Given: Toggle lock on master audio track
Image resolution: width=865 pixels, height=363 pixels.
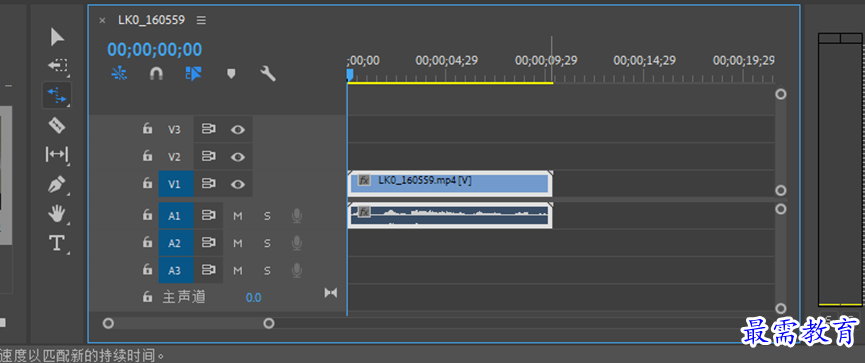Looking at the screenshot, I should pos(147,297).
